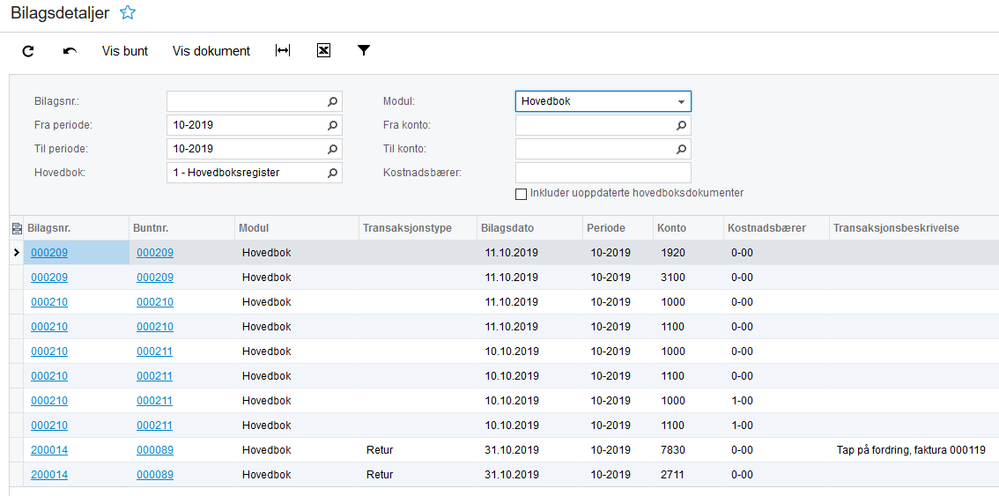Sort by Bilagsnr. column header
Viewport: 999px width, 496px height.
(76, 228)
